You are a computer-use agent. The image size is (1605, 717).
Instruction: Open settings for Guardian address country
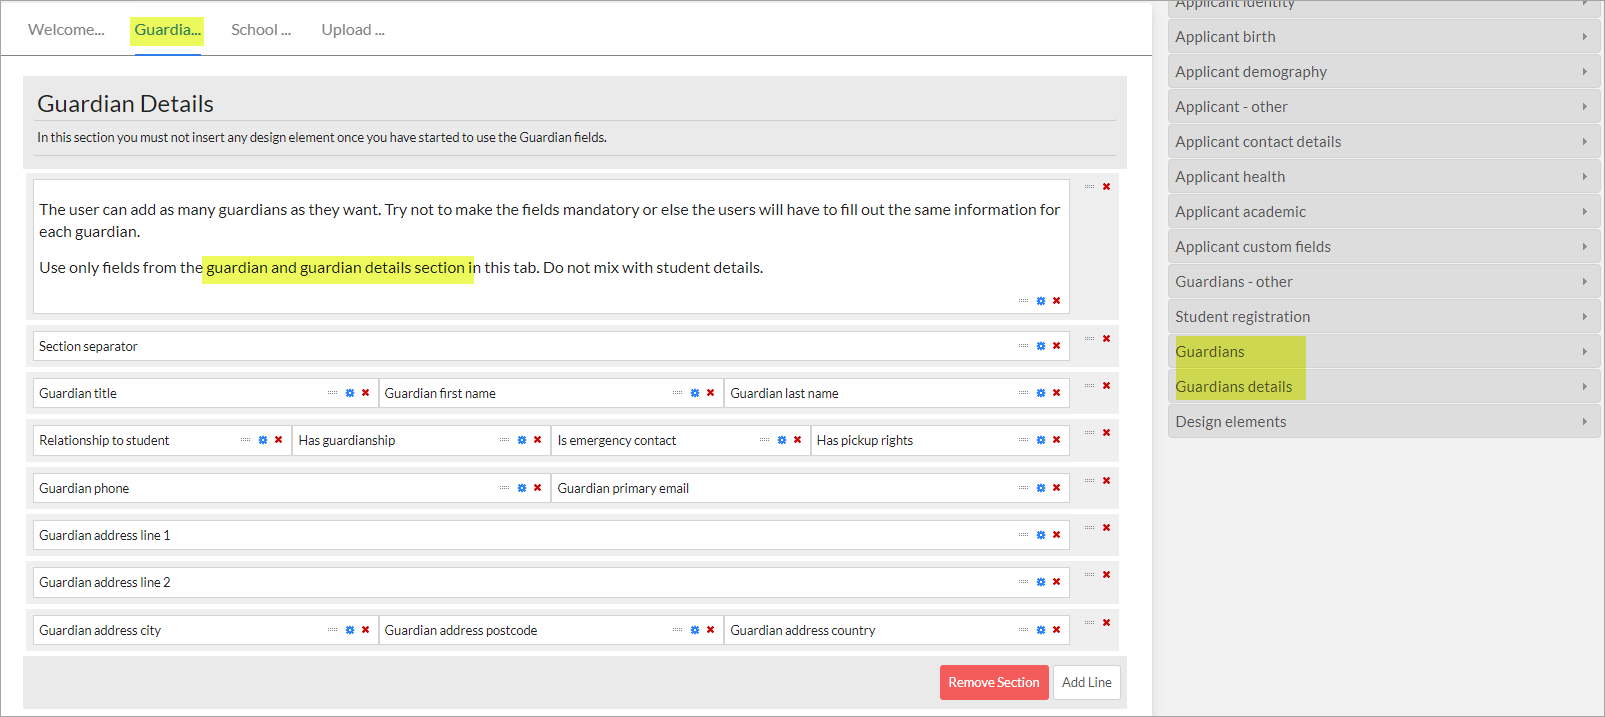point(1041,630)
